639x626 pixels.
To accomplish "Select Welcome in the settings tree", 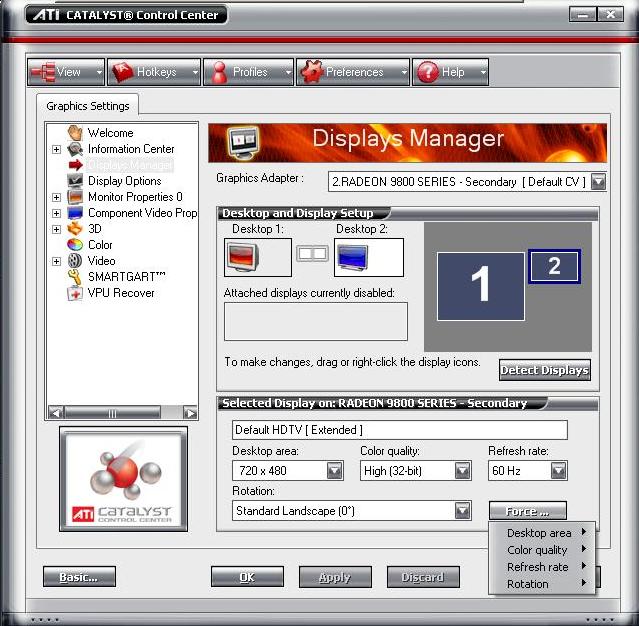I will pos(110,133).
